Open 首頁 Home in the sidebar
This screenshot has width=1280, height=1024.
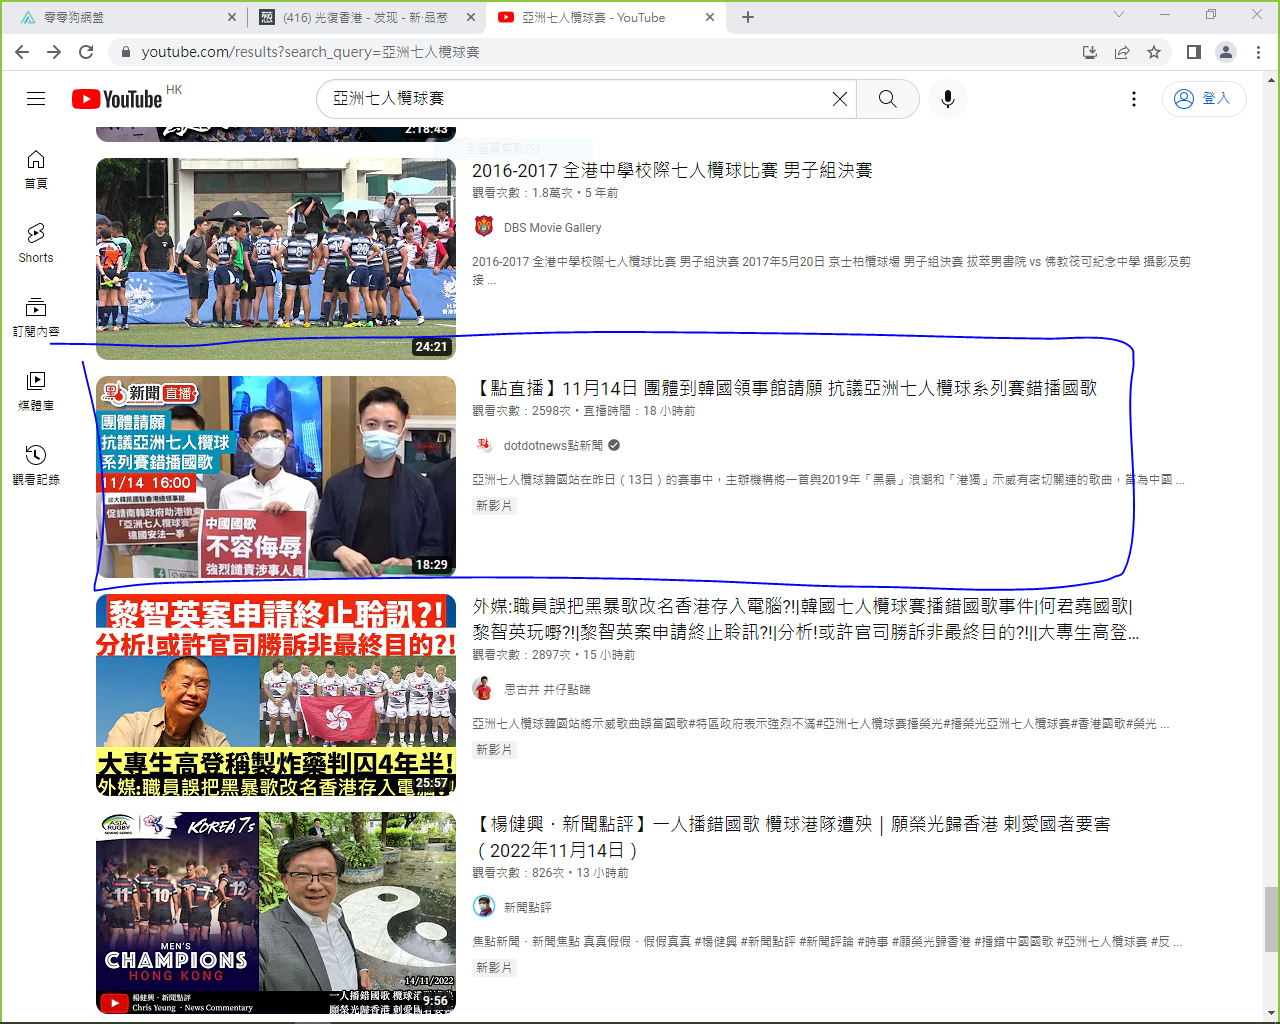pos(36,170)
